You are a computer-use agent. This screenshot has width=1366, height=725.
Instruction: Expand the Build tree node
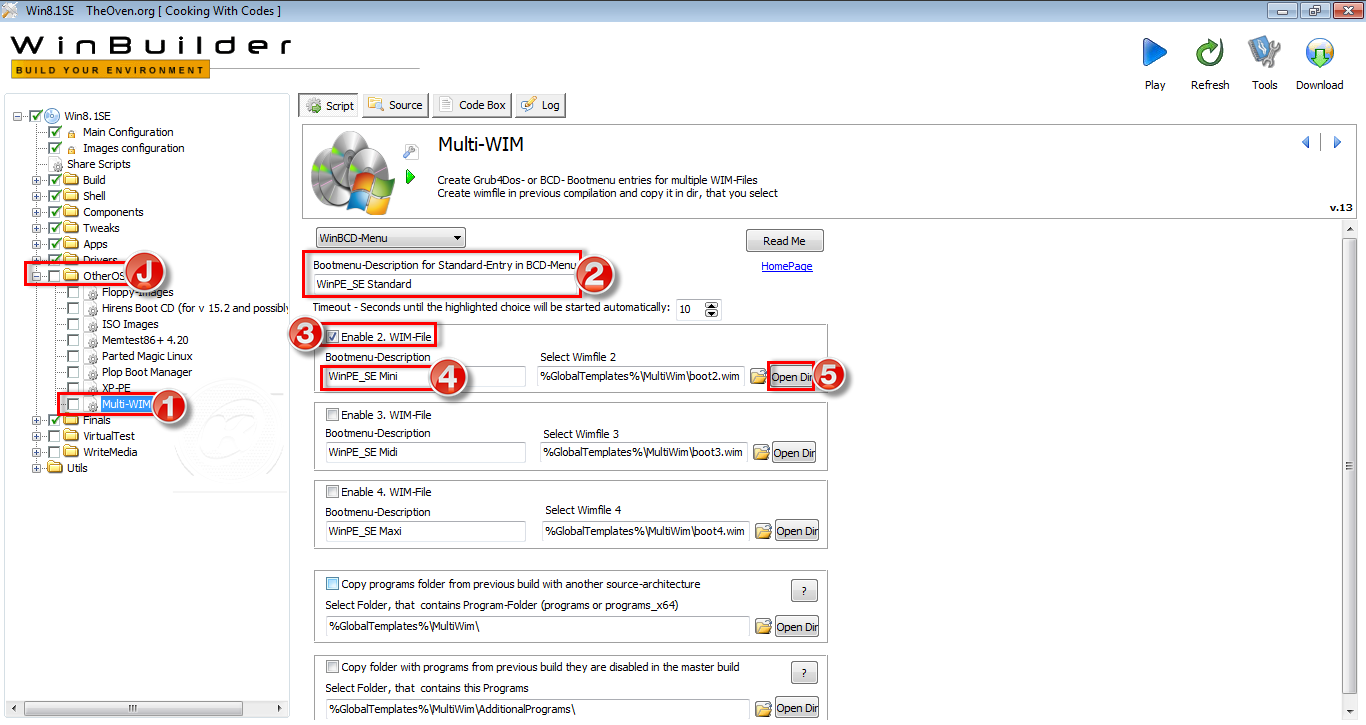[x=37, y=180]
